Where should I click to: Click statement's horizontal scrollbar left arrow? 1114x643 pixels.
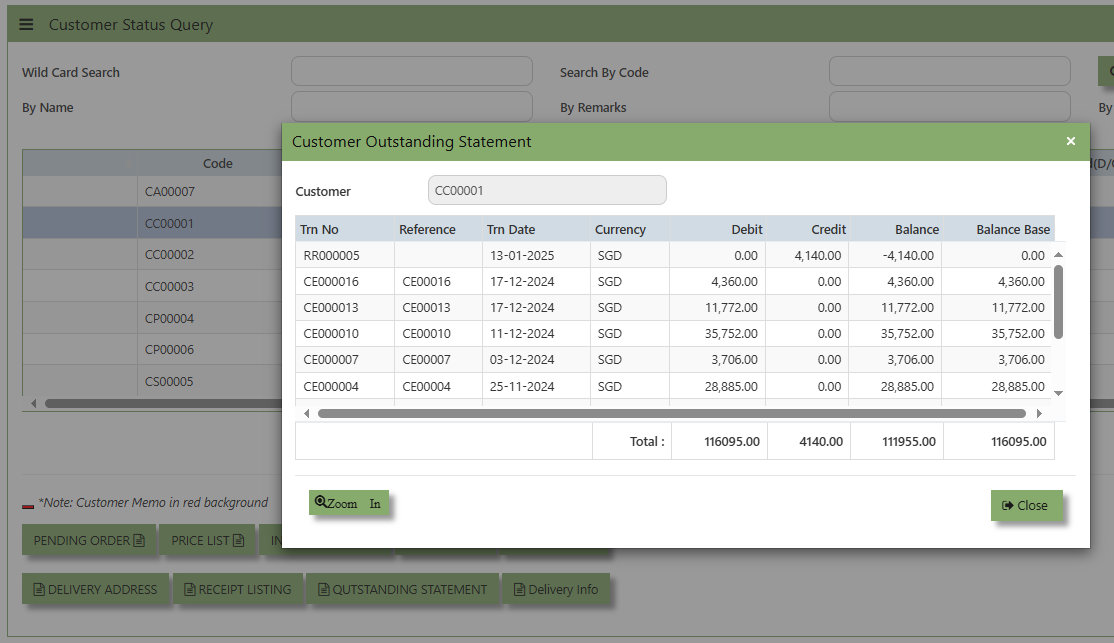coord(306,414)
